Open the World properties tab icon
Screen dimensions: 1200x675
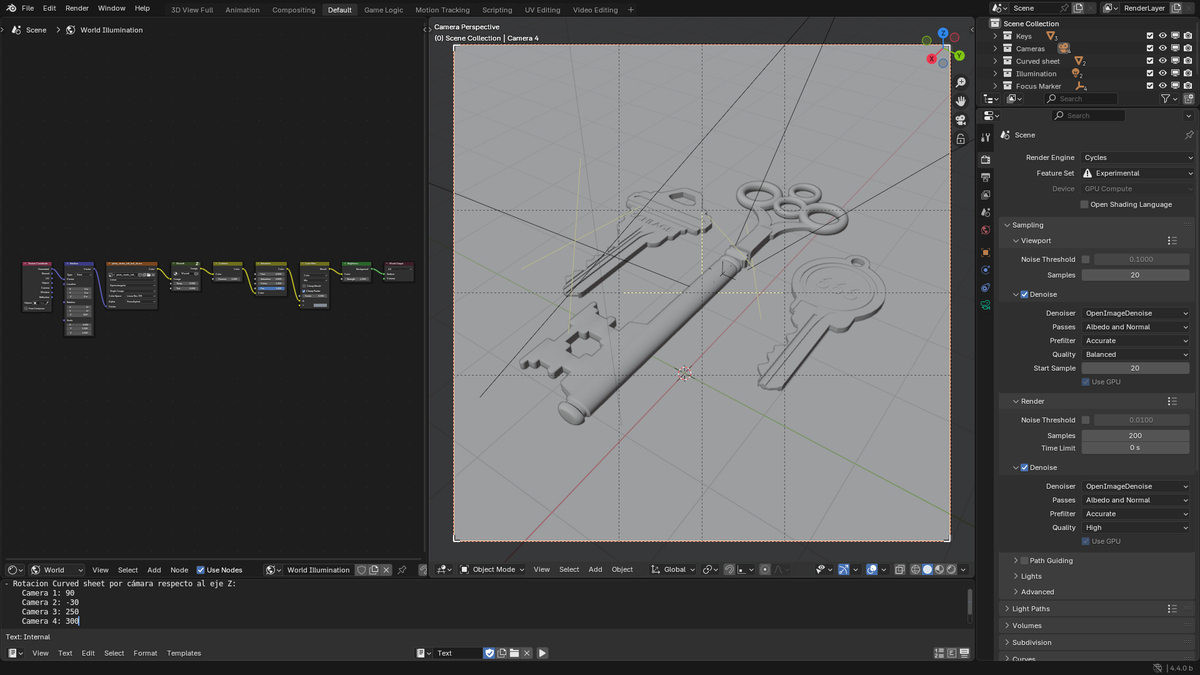coord(986,230)
